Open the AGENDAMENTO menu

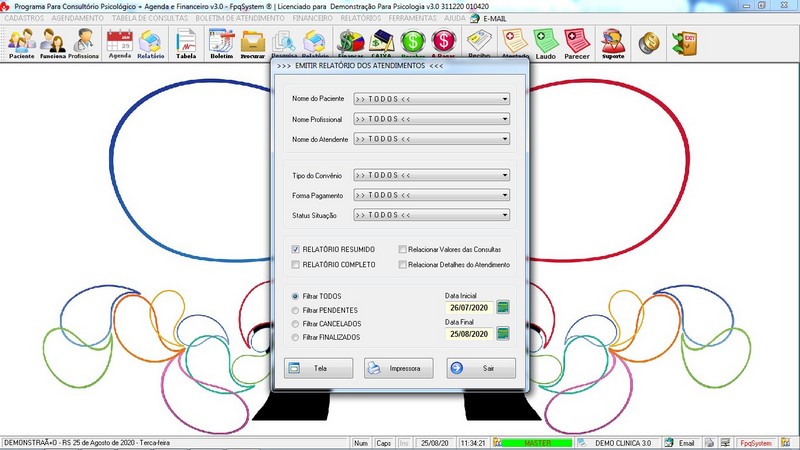point(78,18)
